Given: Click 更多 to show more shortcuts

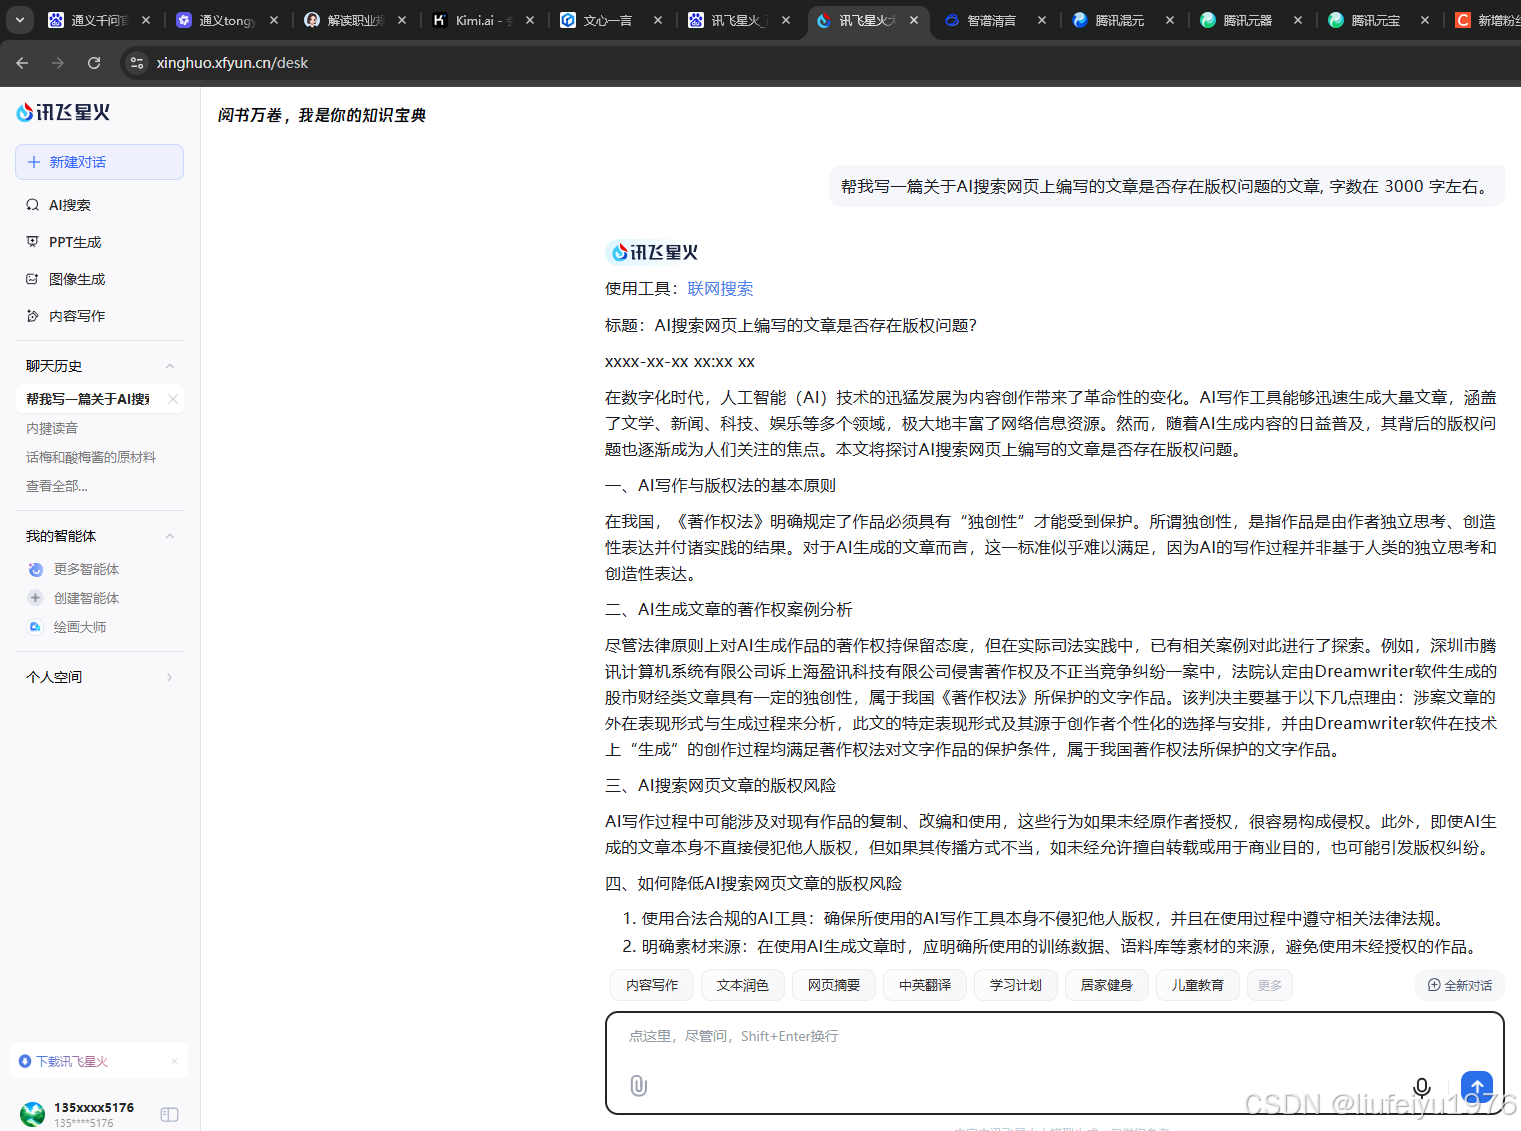Looking at the screenshot, I should (1270, 985).
